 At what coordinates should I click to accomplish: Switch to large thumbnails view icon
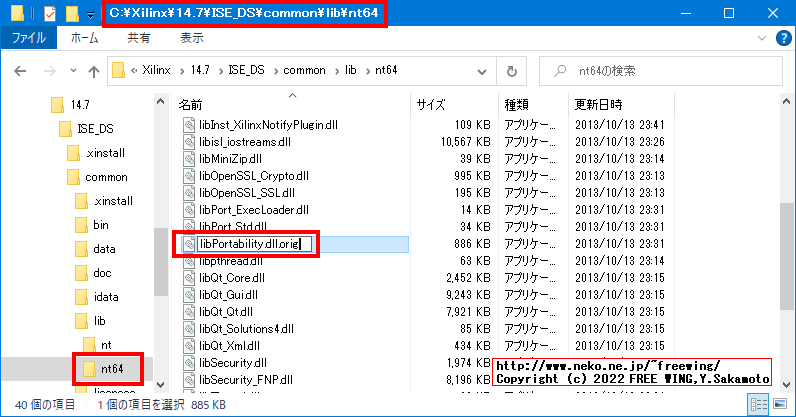pos(780,405)
